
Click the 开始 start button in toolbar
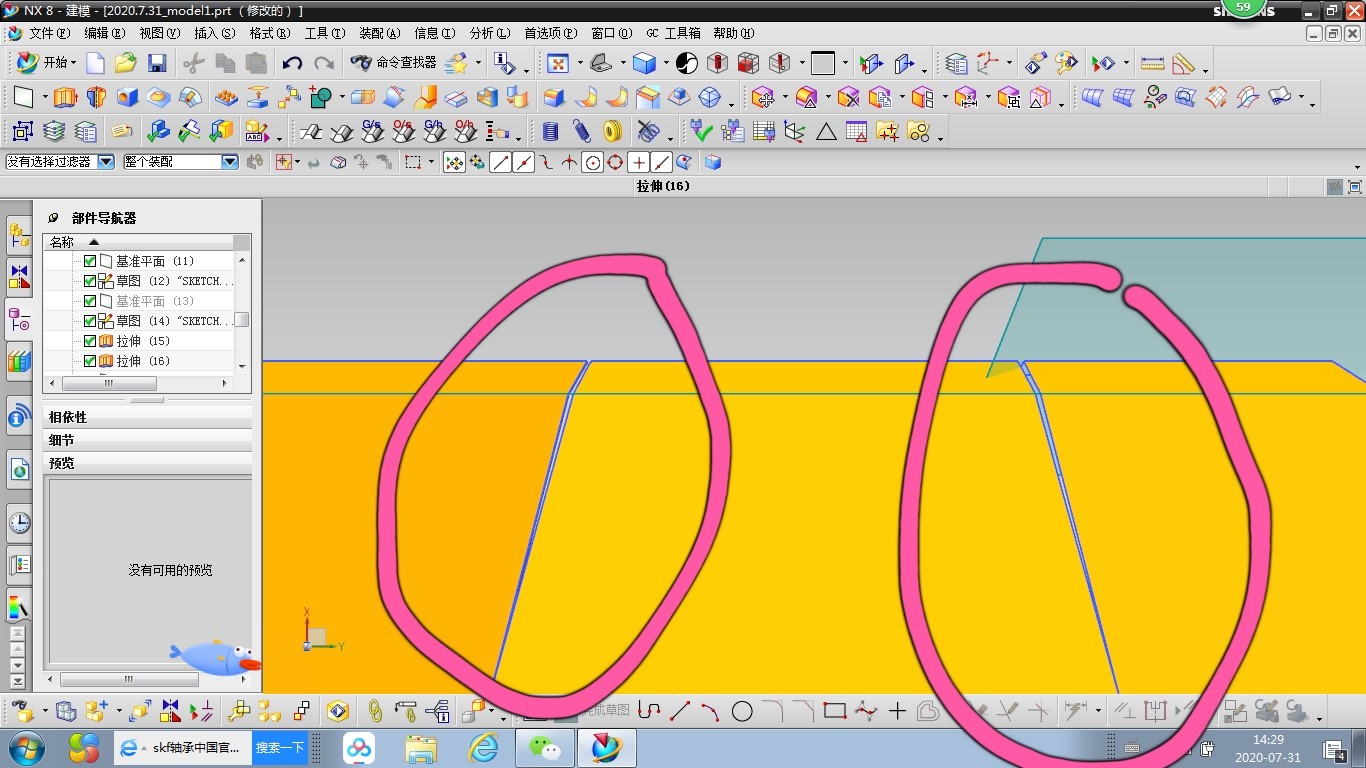(x=45, y=63)
